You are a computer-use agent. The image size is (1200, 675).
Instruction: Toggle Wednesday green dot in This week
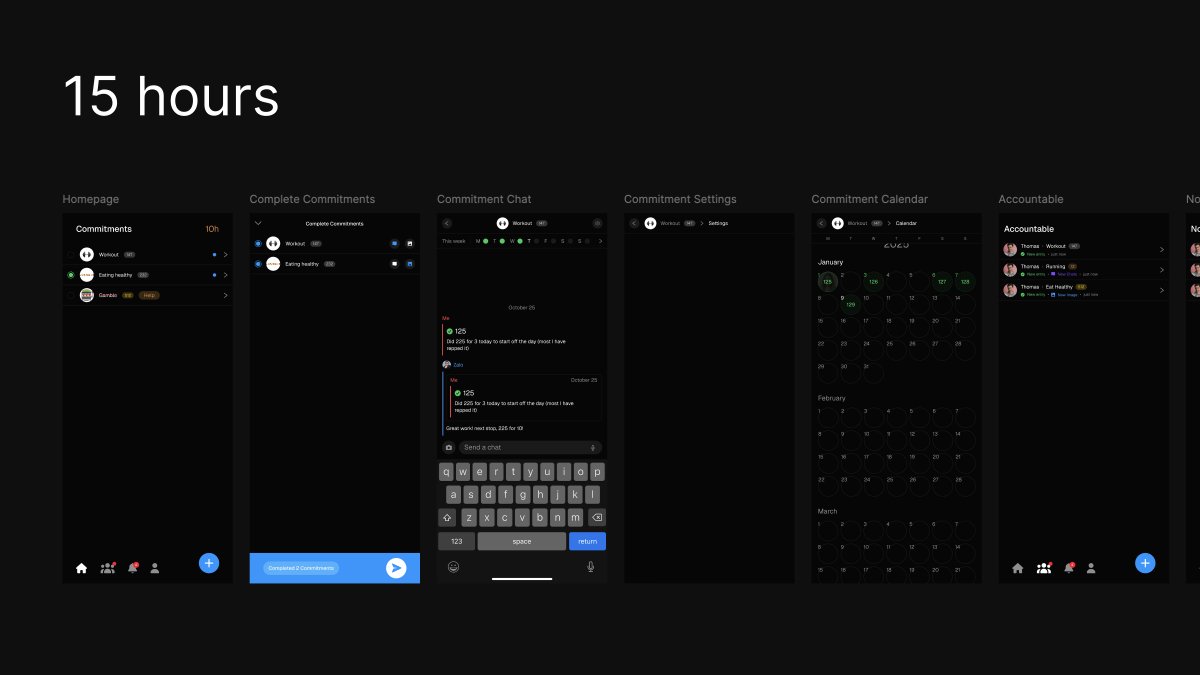[518, 241]
